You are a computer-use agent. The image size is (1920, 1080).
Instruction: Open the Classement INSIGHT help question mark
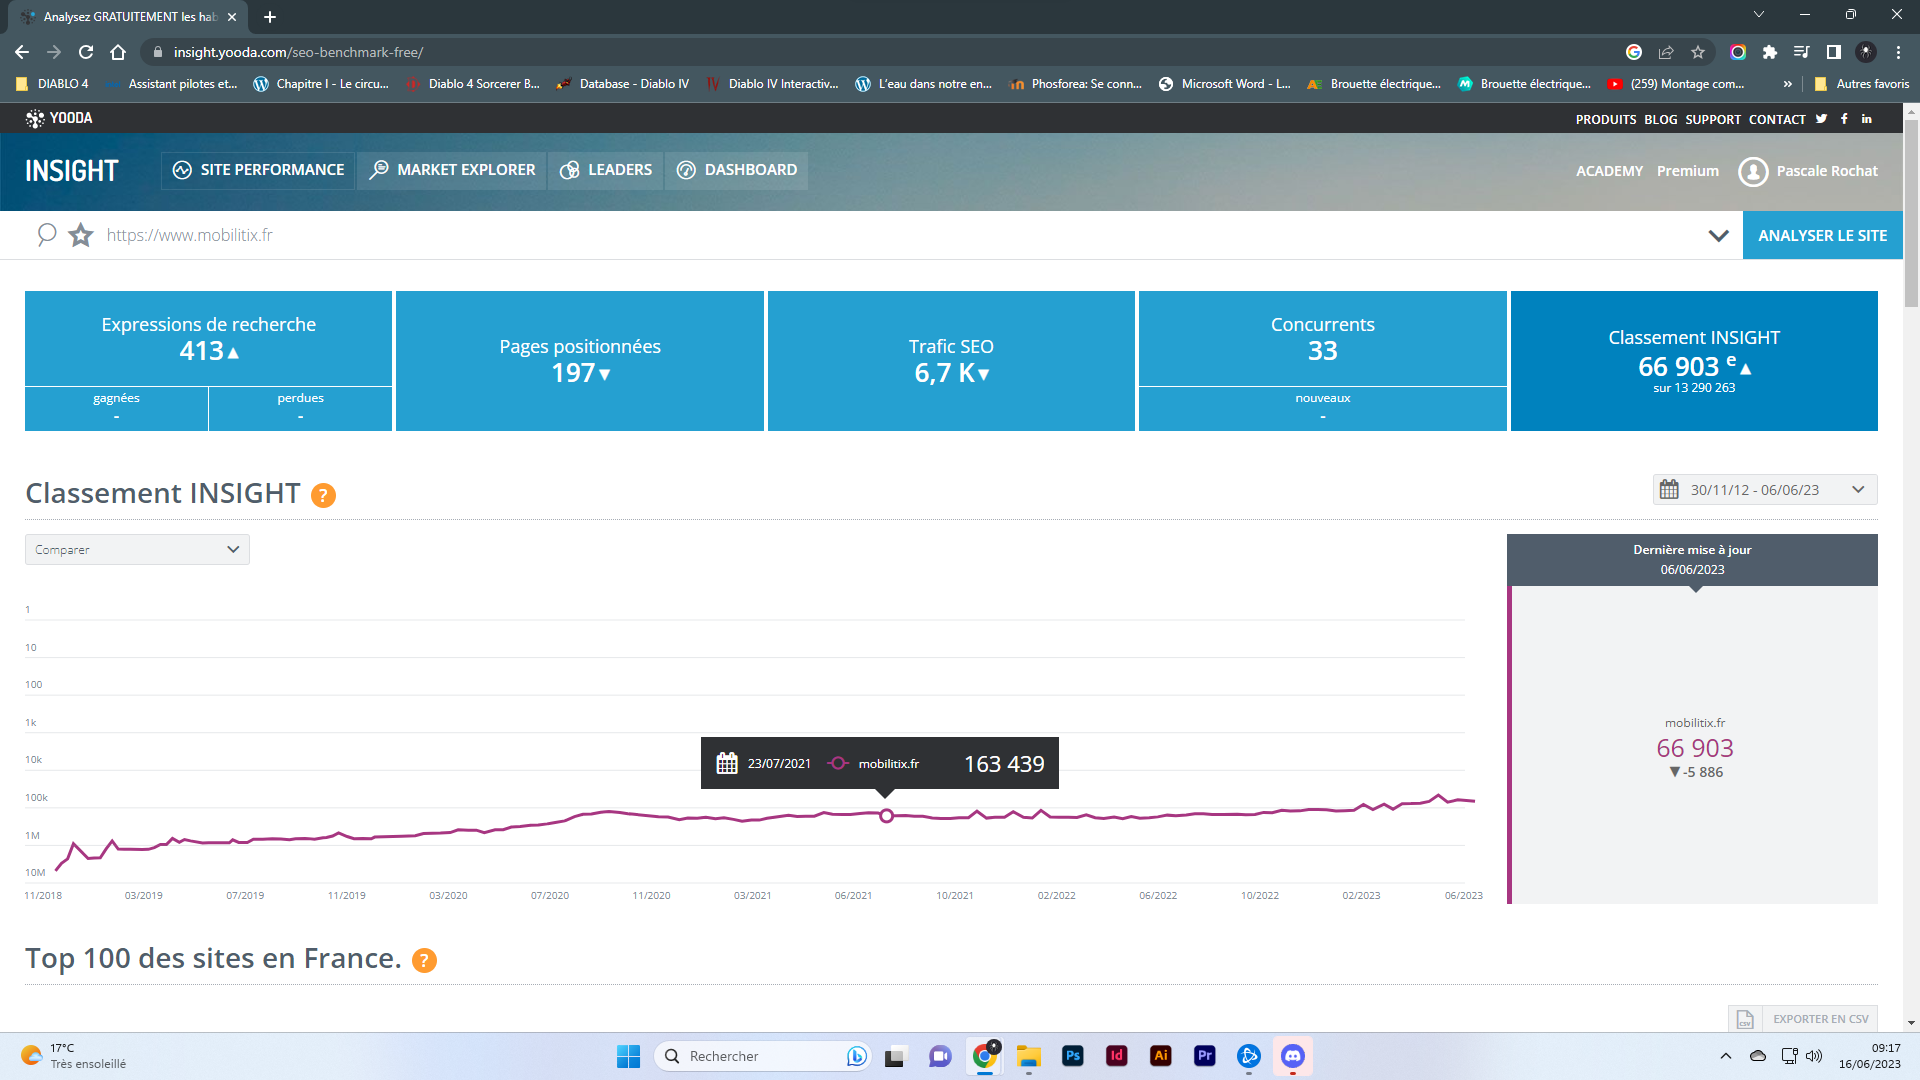coord(323,496)
